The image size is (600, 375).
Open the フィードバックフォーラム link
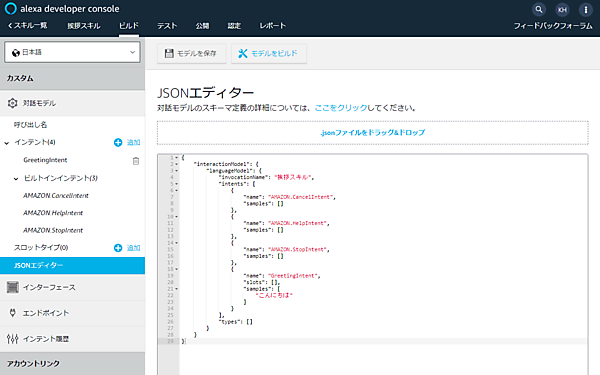coord(553,26)
